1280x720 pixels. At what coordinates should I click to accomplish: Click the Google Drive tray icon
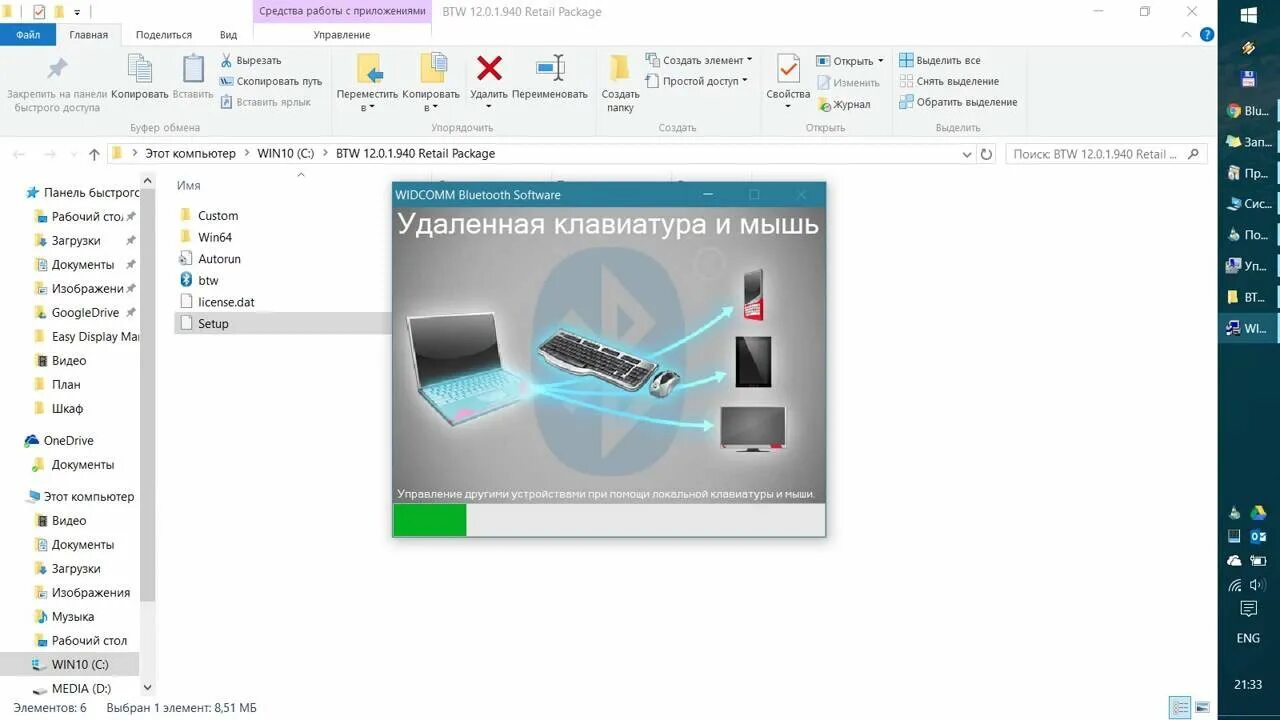(1258, 513)
